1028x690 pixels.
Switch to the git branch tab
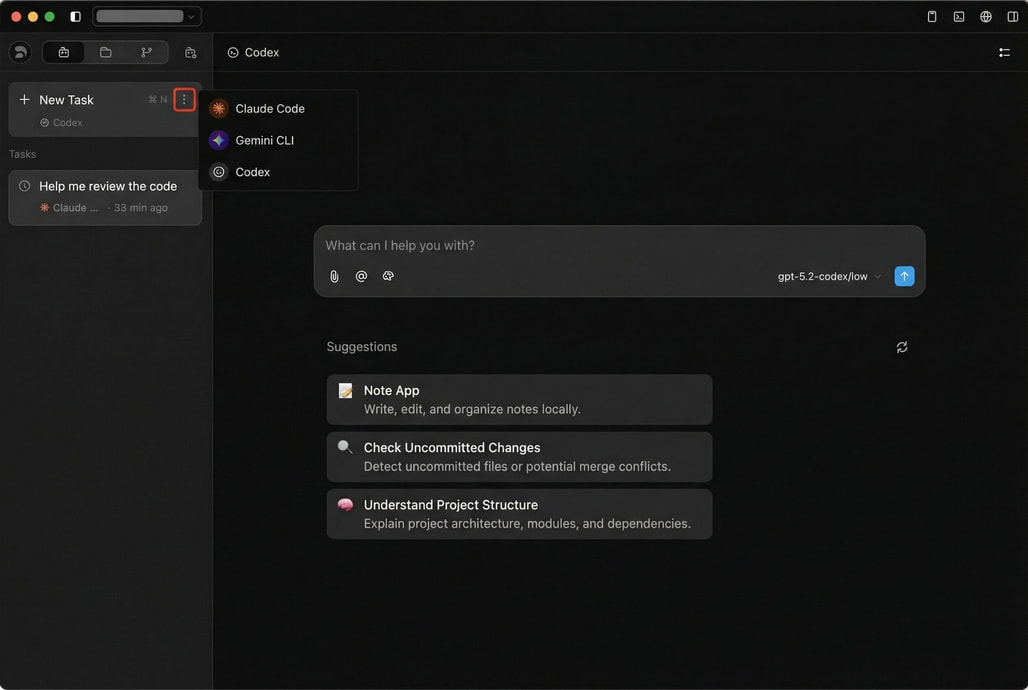point(146,53)
